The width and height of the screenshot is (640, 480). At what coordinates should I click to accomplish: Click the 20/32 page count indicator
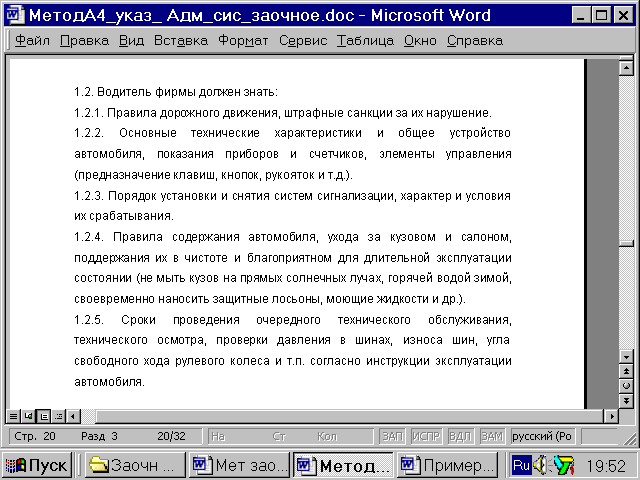[171, 436]
